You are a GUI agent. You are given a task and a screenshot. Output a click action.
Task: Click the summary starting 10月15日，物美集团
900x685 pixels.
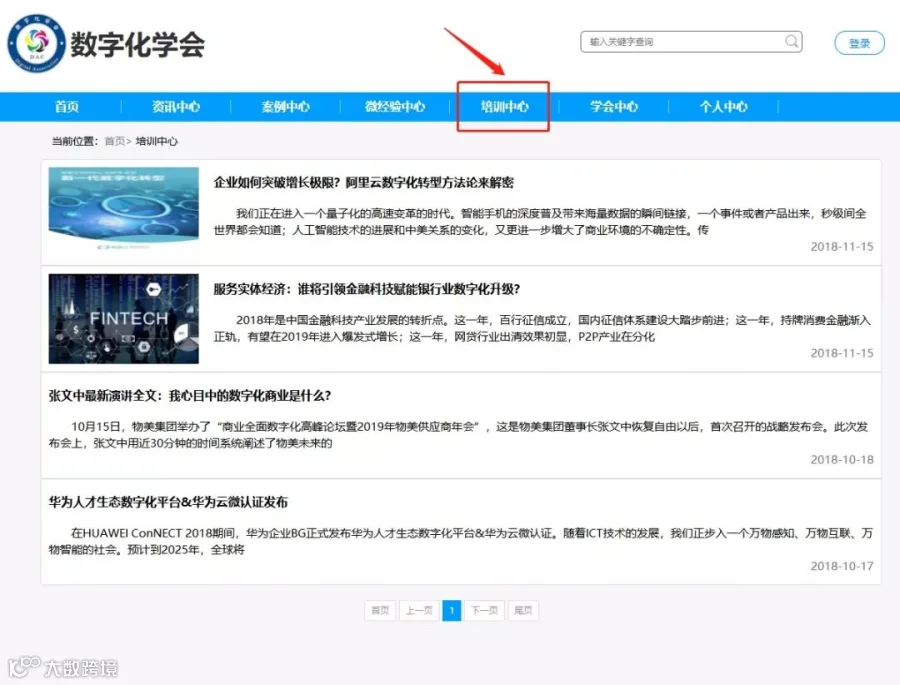[459, 435]
